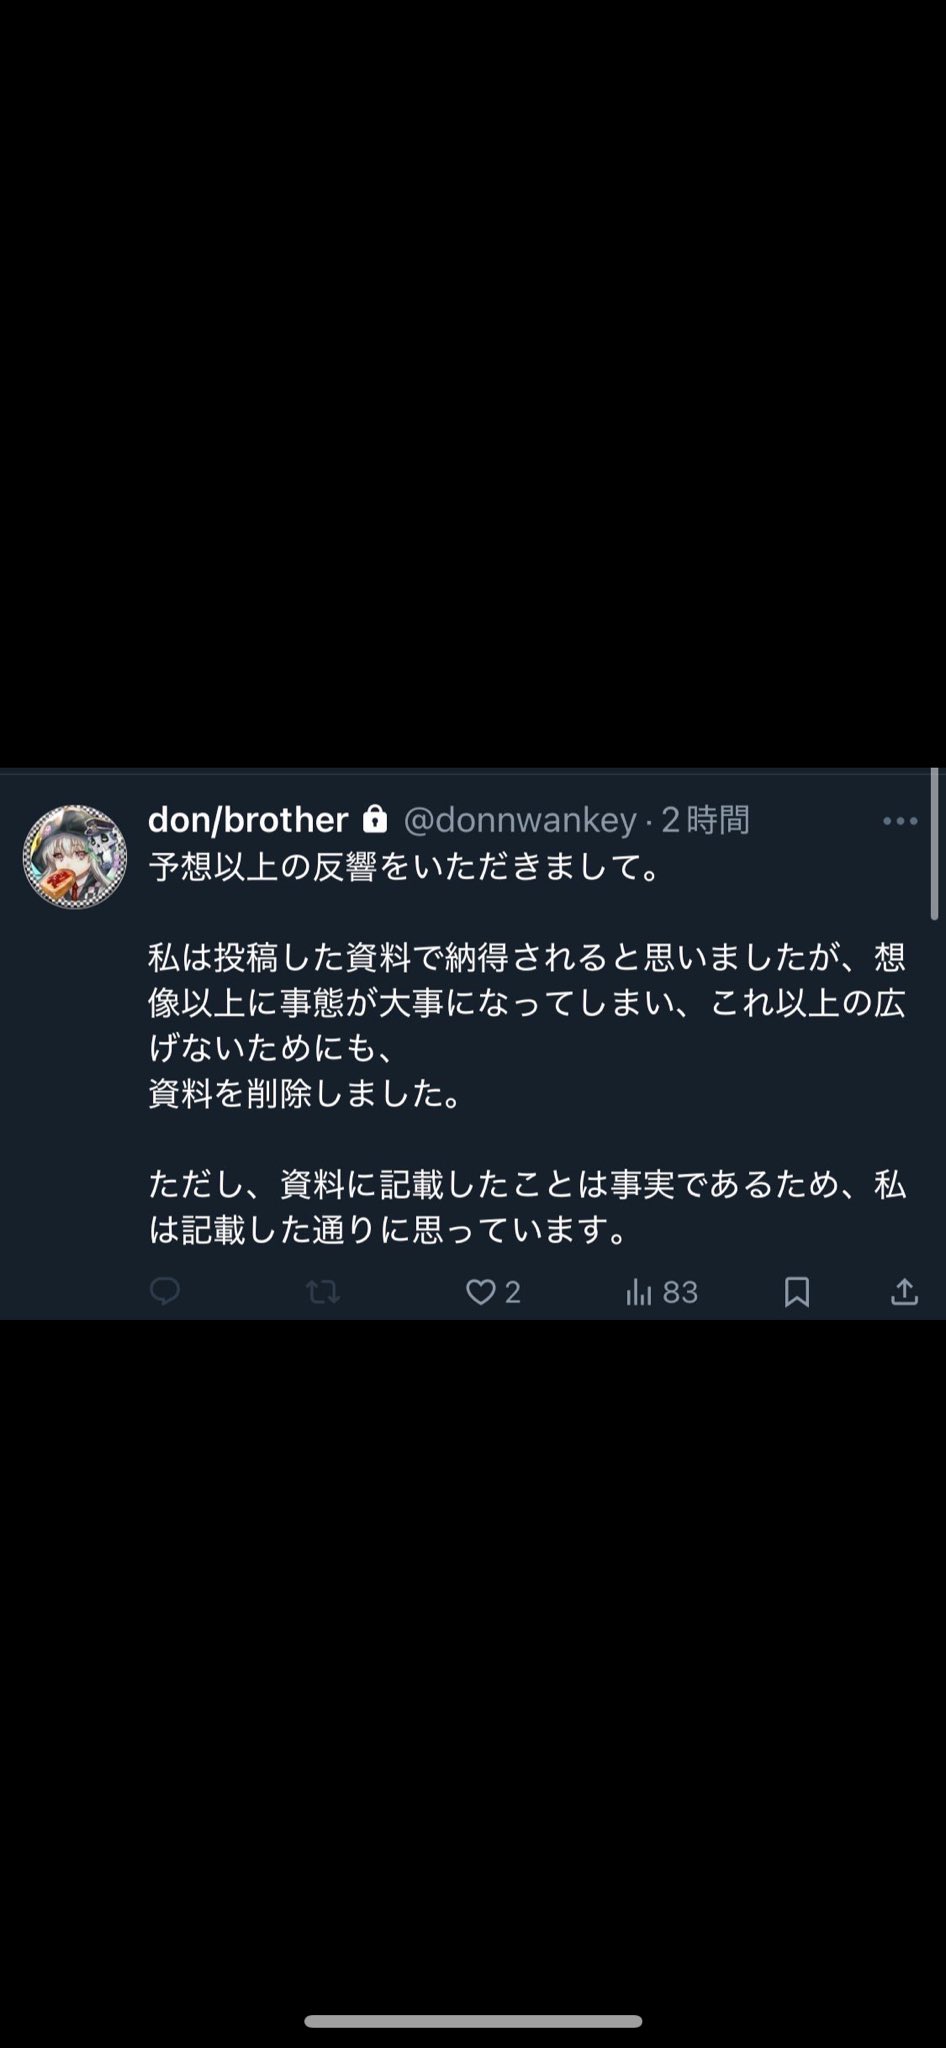946x2048 pixels.
Task: Open don/brother's profile avatar
Action: click(x=75, y=857)
